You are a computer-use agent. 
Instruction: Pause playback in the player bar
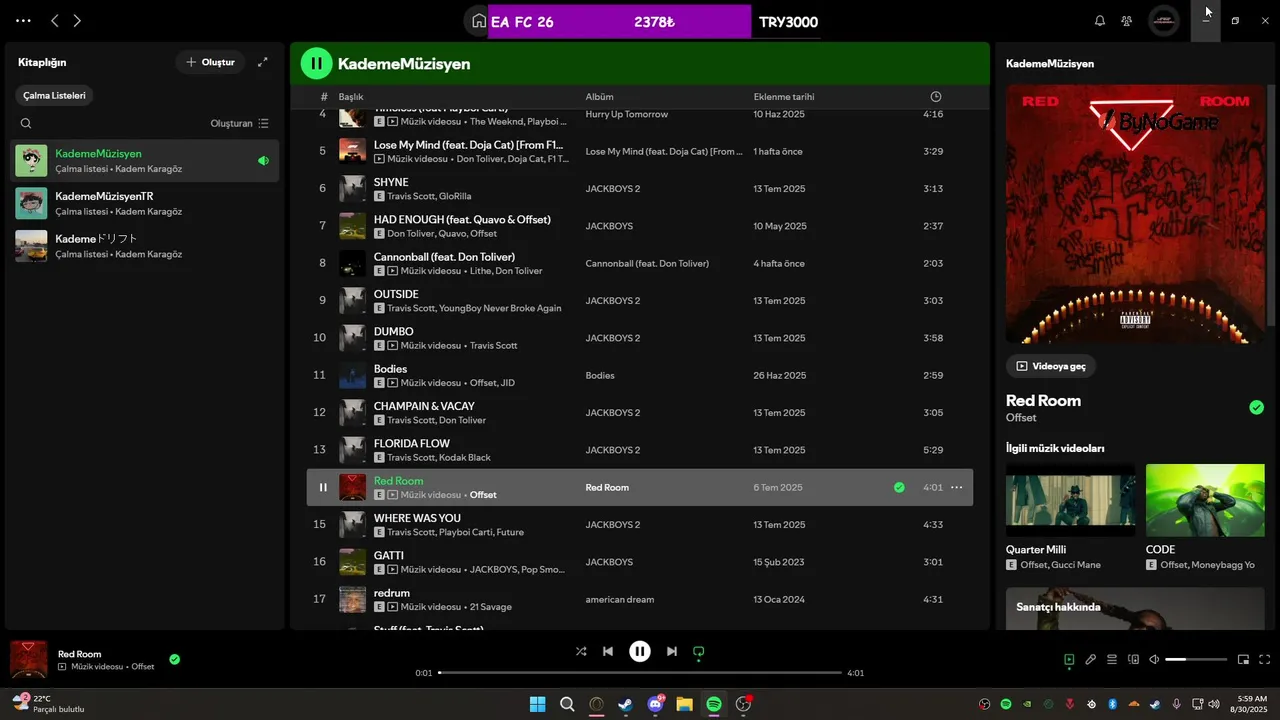click(x=640, y=651)
